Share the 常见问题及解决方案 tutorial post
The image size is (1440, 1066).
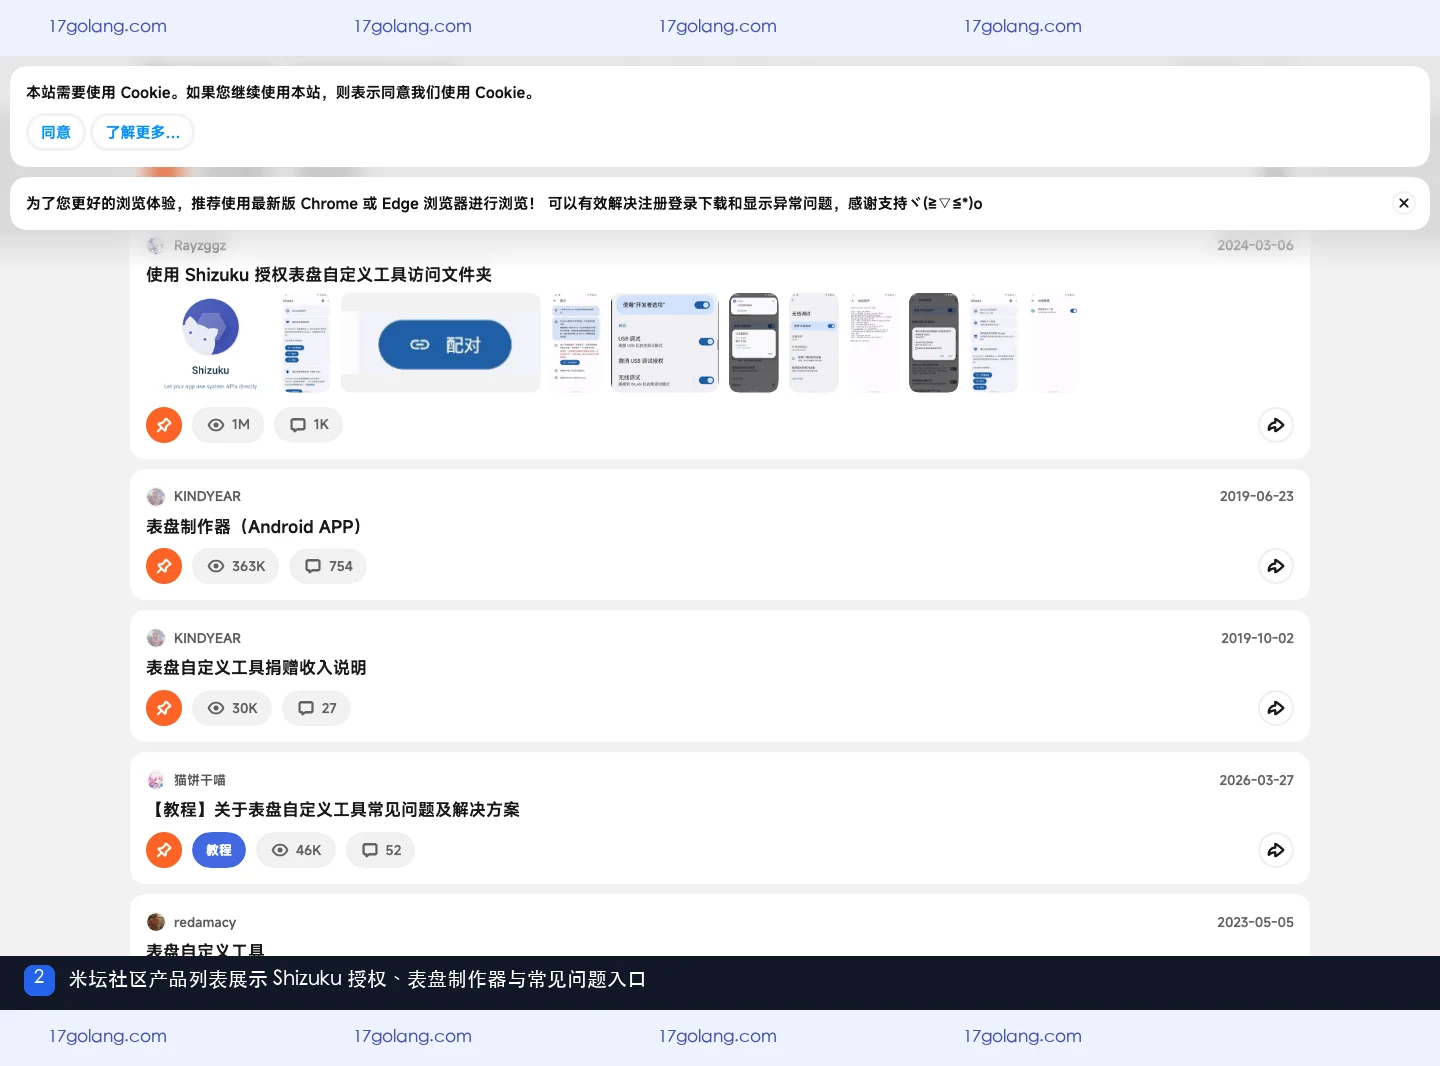pos(1276,850)
